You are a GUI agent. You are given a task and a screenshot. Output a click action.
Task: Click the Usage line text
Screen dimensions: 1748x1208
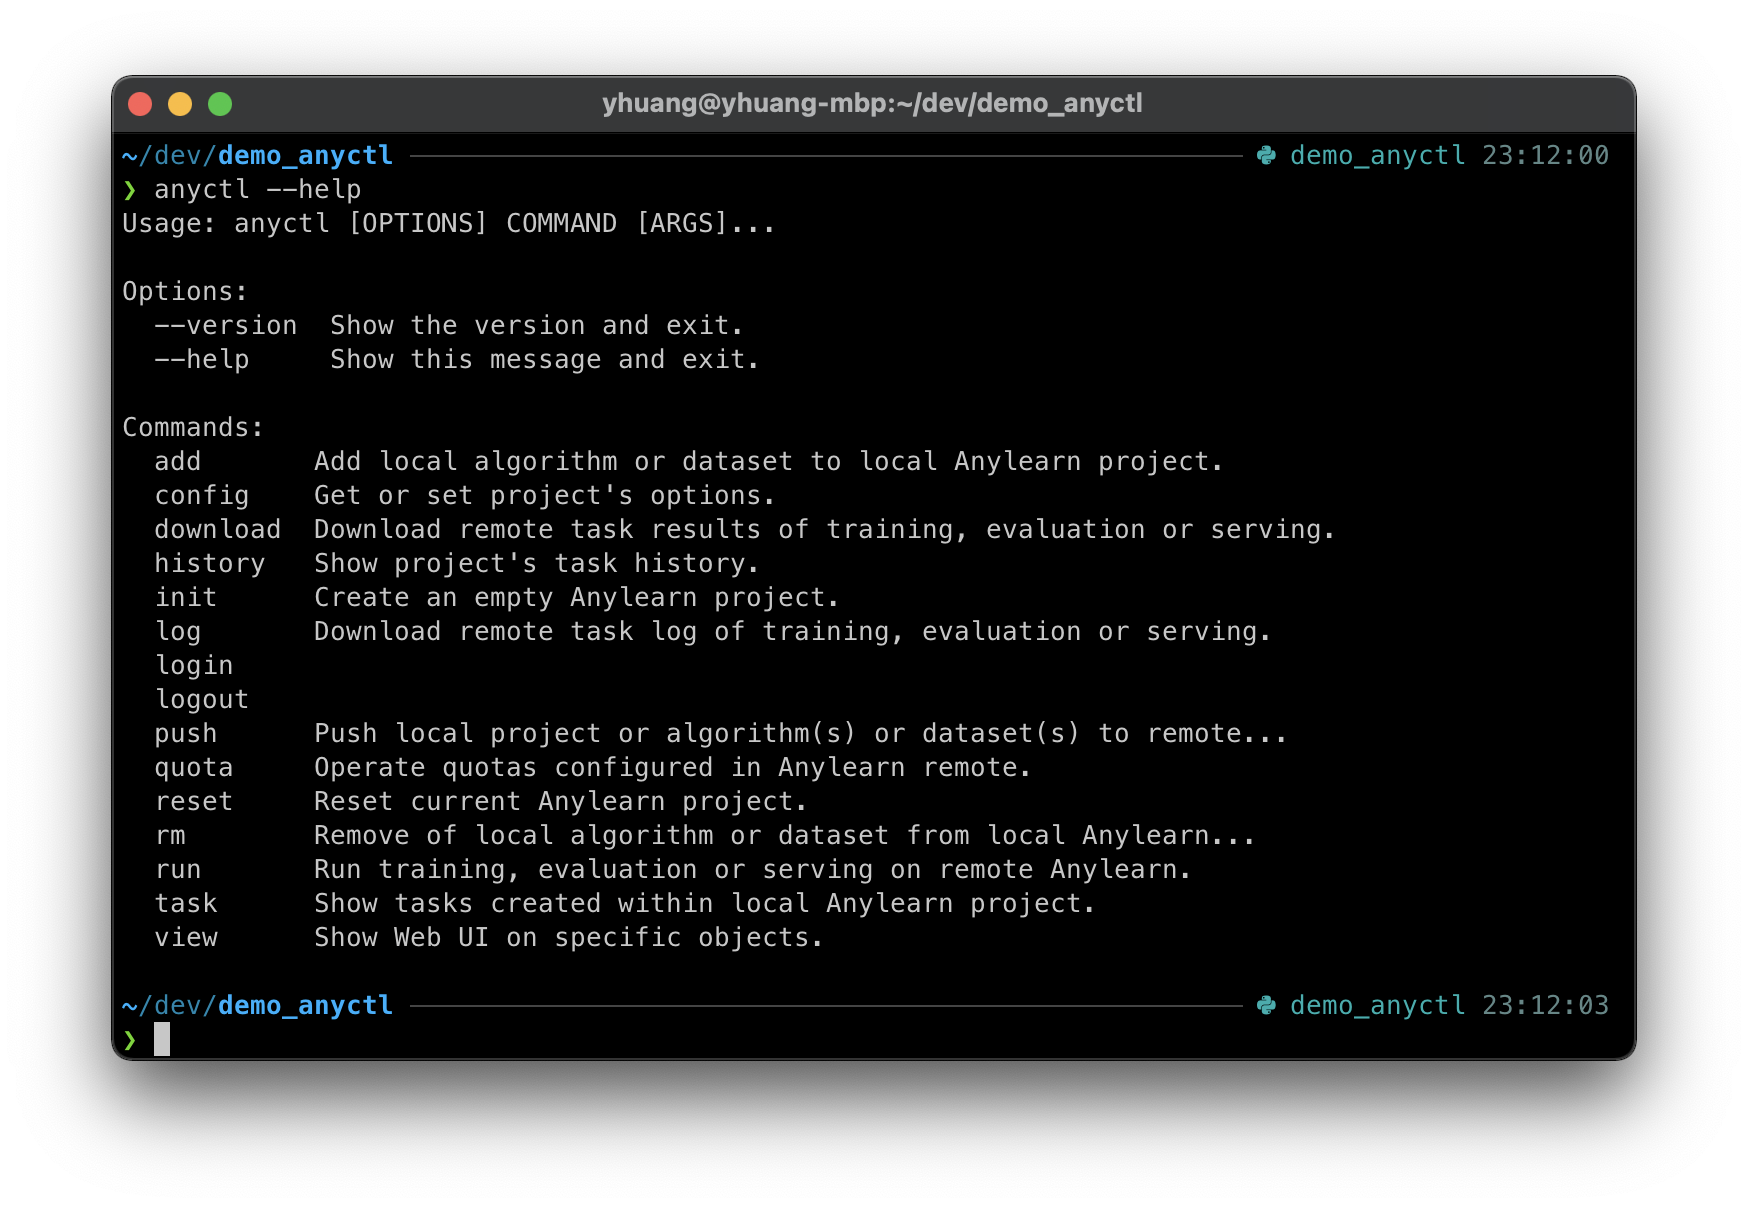pos(449,223)
